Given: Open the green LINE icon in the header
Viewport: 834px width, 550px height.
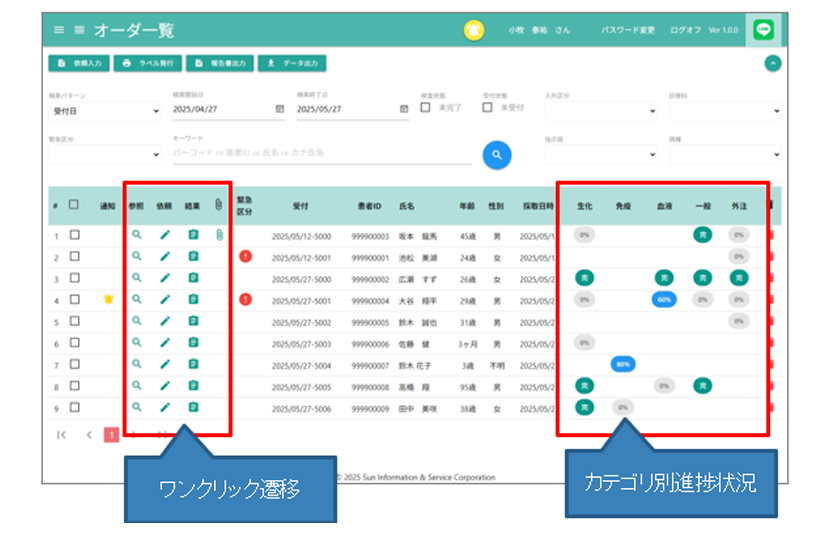Looking at the screenshot, I should click(x=765, y=30).
